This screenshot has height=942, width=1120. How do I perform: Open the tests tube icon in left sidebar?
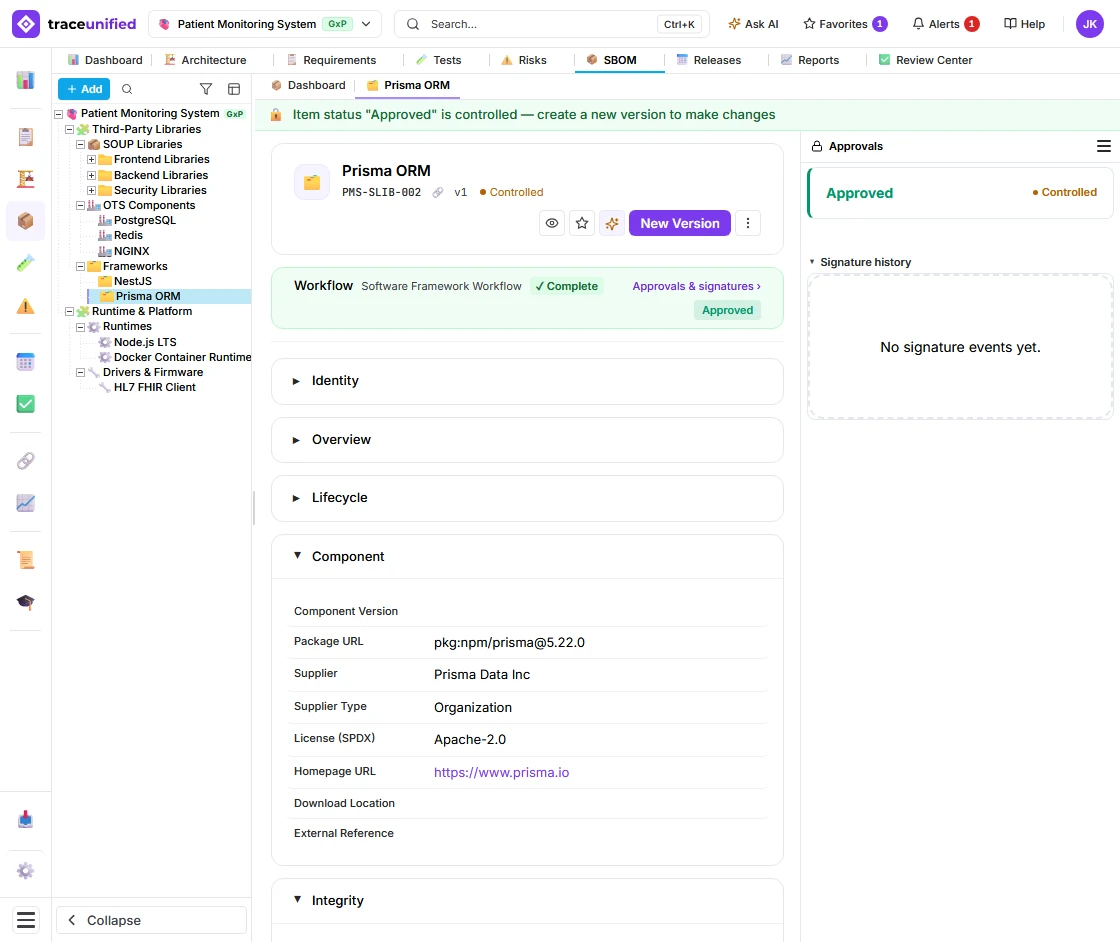pyautogui.click(x=26, y=264)
